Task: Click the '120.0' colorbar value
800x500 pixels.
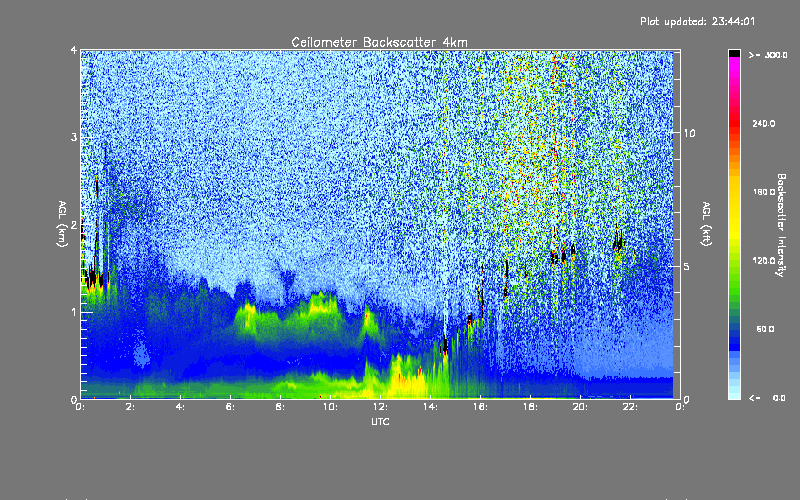Action: (x=764, y=261)
